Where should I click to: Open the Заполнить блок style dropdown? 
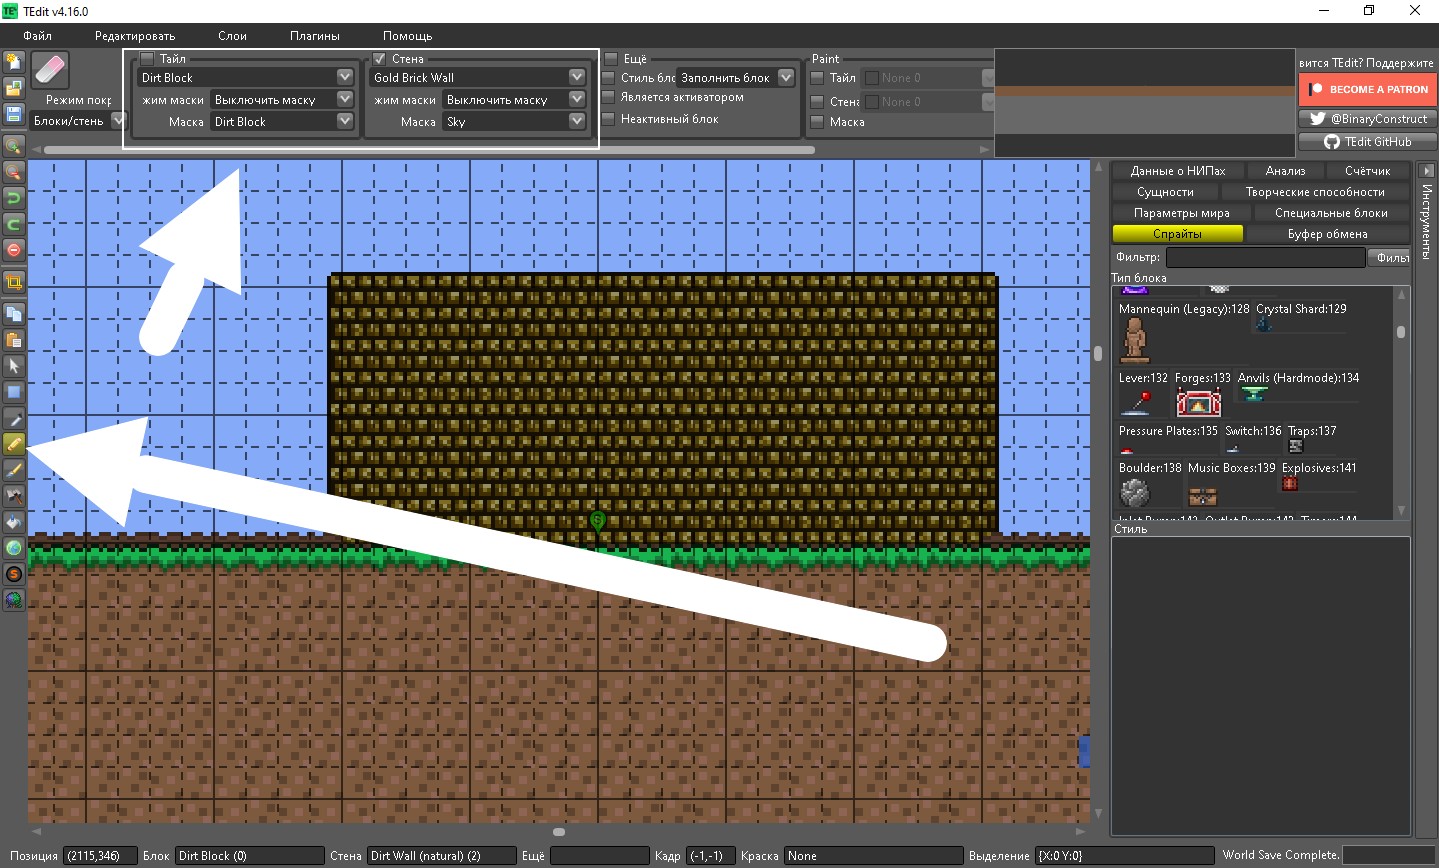pos(736,77)
